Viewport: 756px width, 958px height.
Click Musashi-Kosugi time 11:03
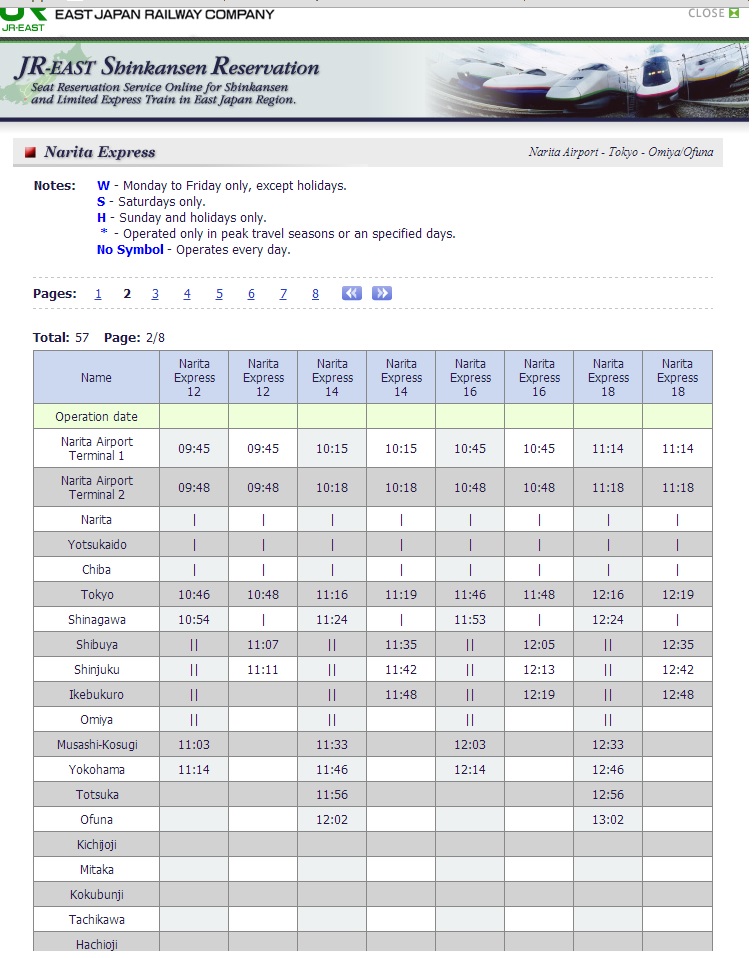click(x=194, y=745)
